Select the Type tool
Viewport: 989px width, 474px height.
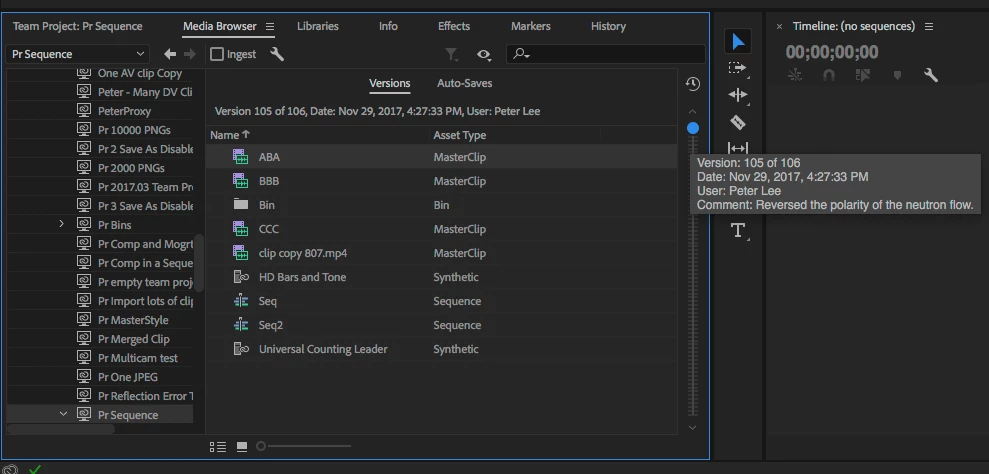click(738, 230)
